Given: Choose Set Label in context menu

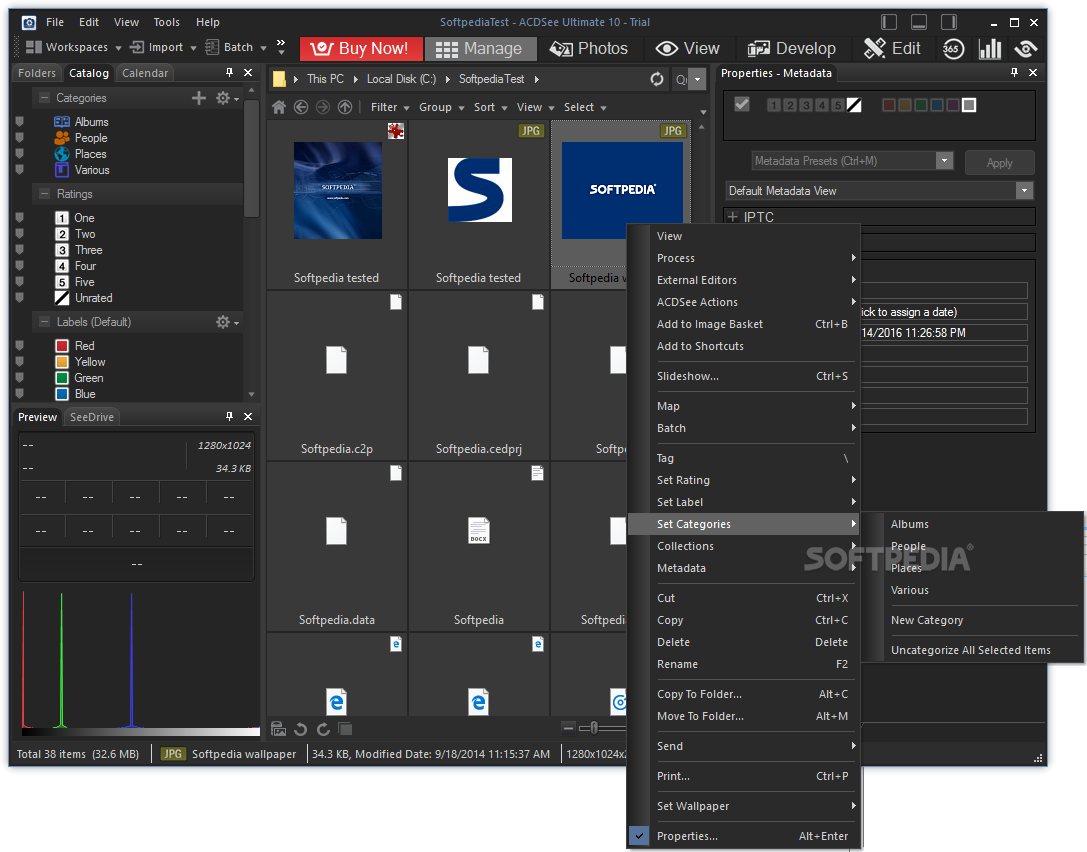Looking at the screenshot, I should click(743, 502).
